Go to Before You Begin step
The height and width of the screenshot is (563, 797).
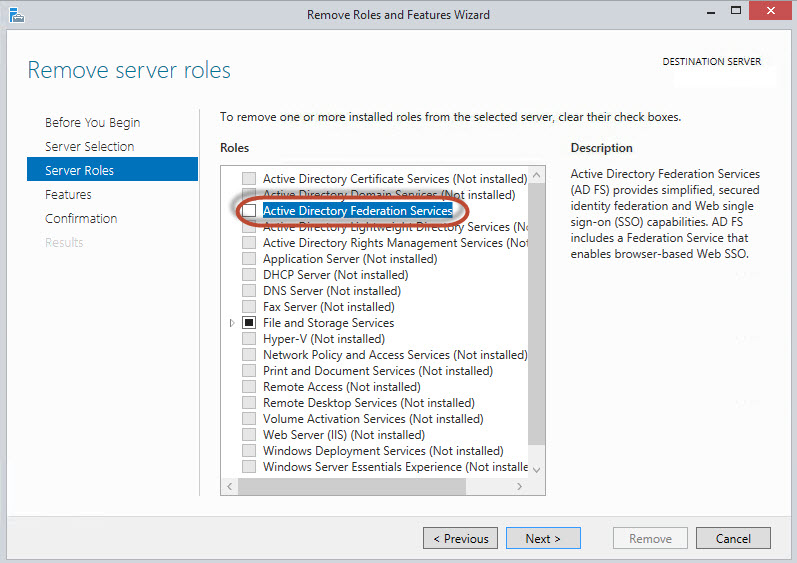[93, 122]
